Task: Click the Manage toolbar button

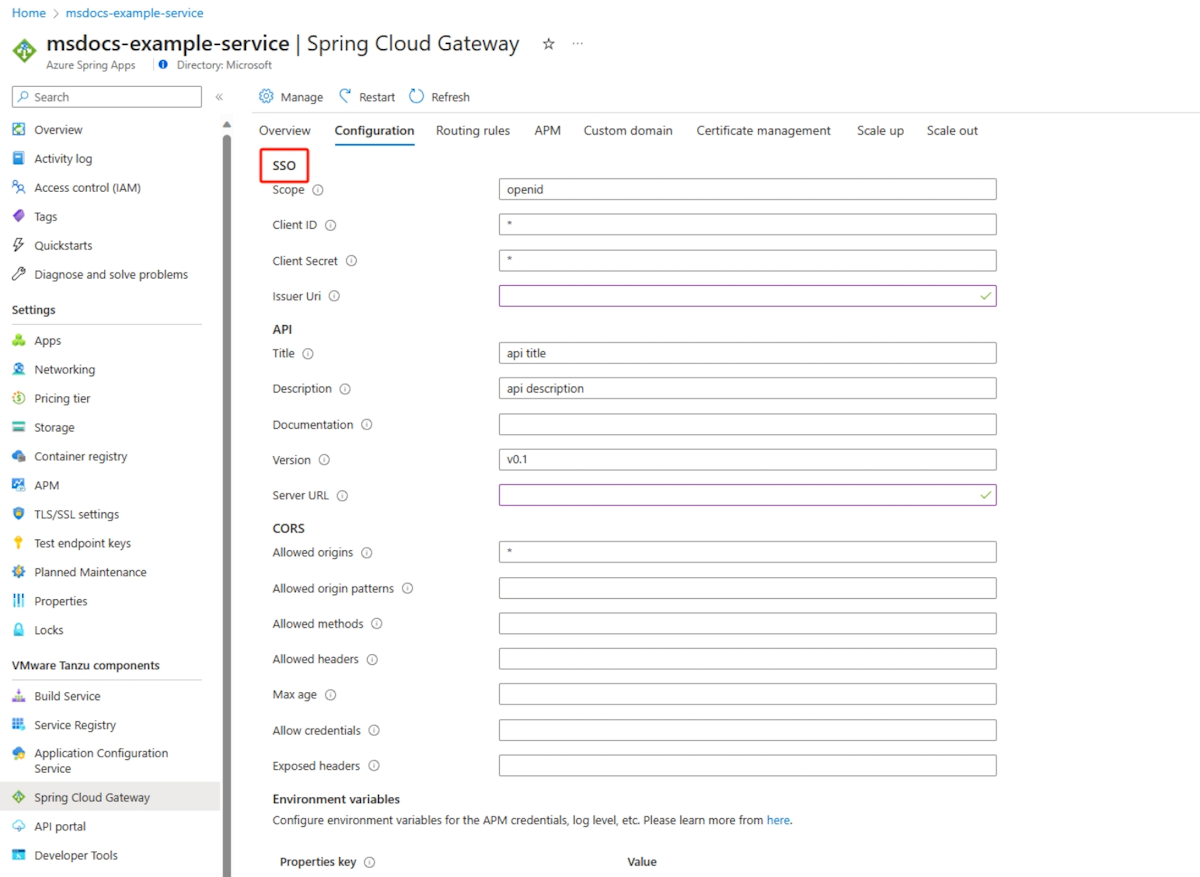Action: [x=291, y=97]
